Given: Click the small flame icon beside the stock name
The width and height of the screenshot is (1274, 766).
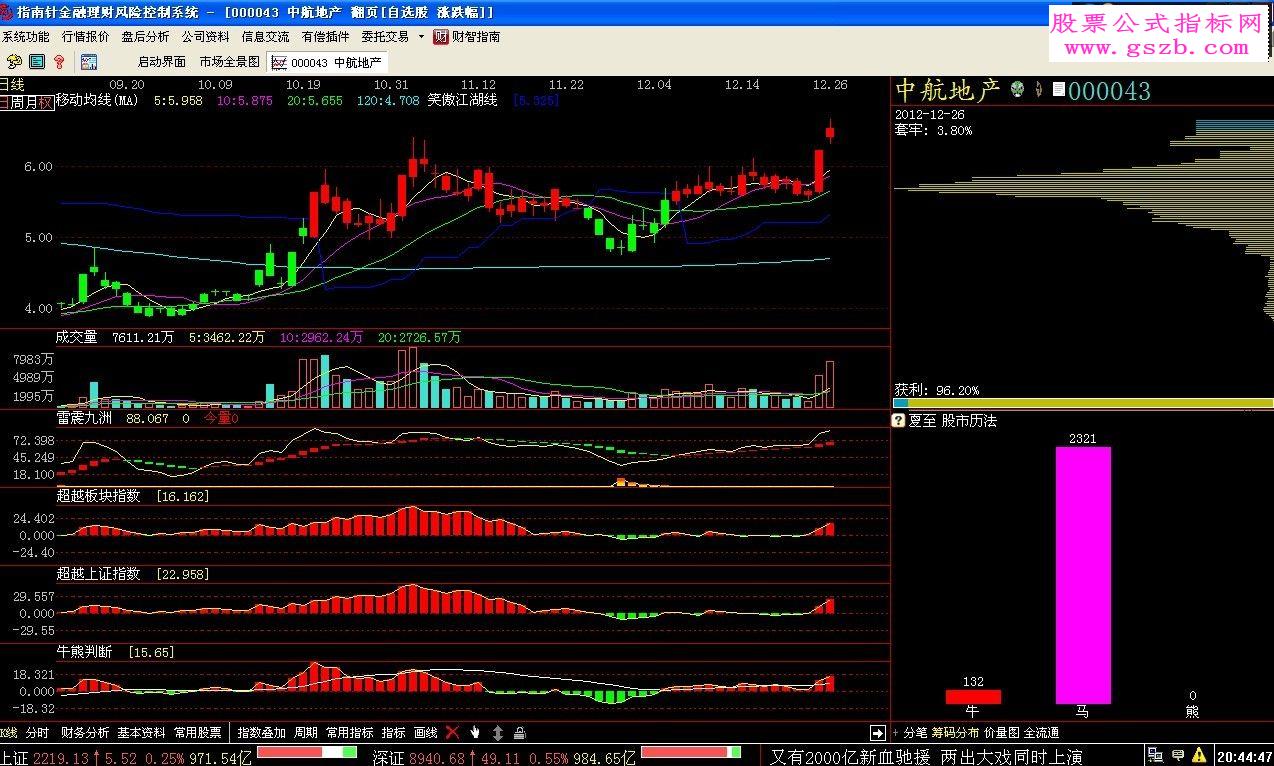Looking at the screenshot, I should coord(1039,90).
